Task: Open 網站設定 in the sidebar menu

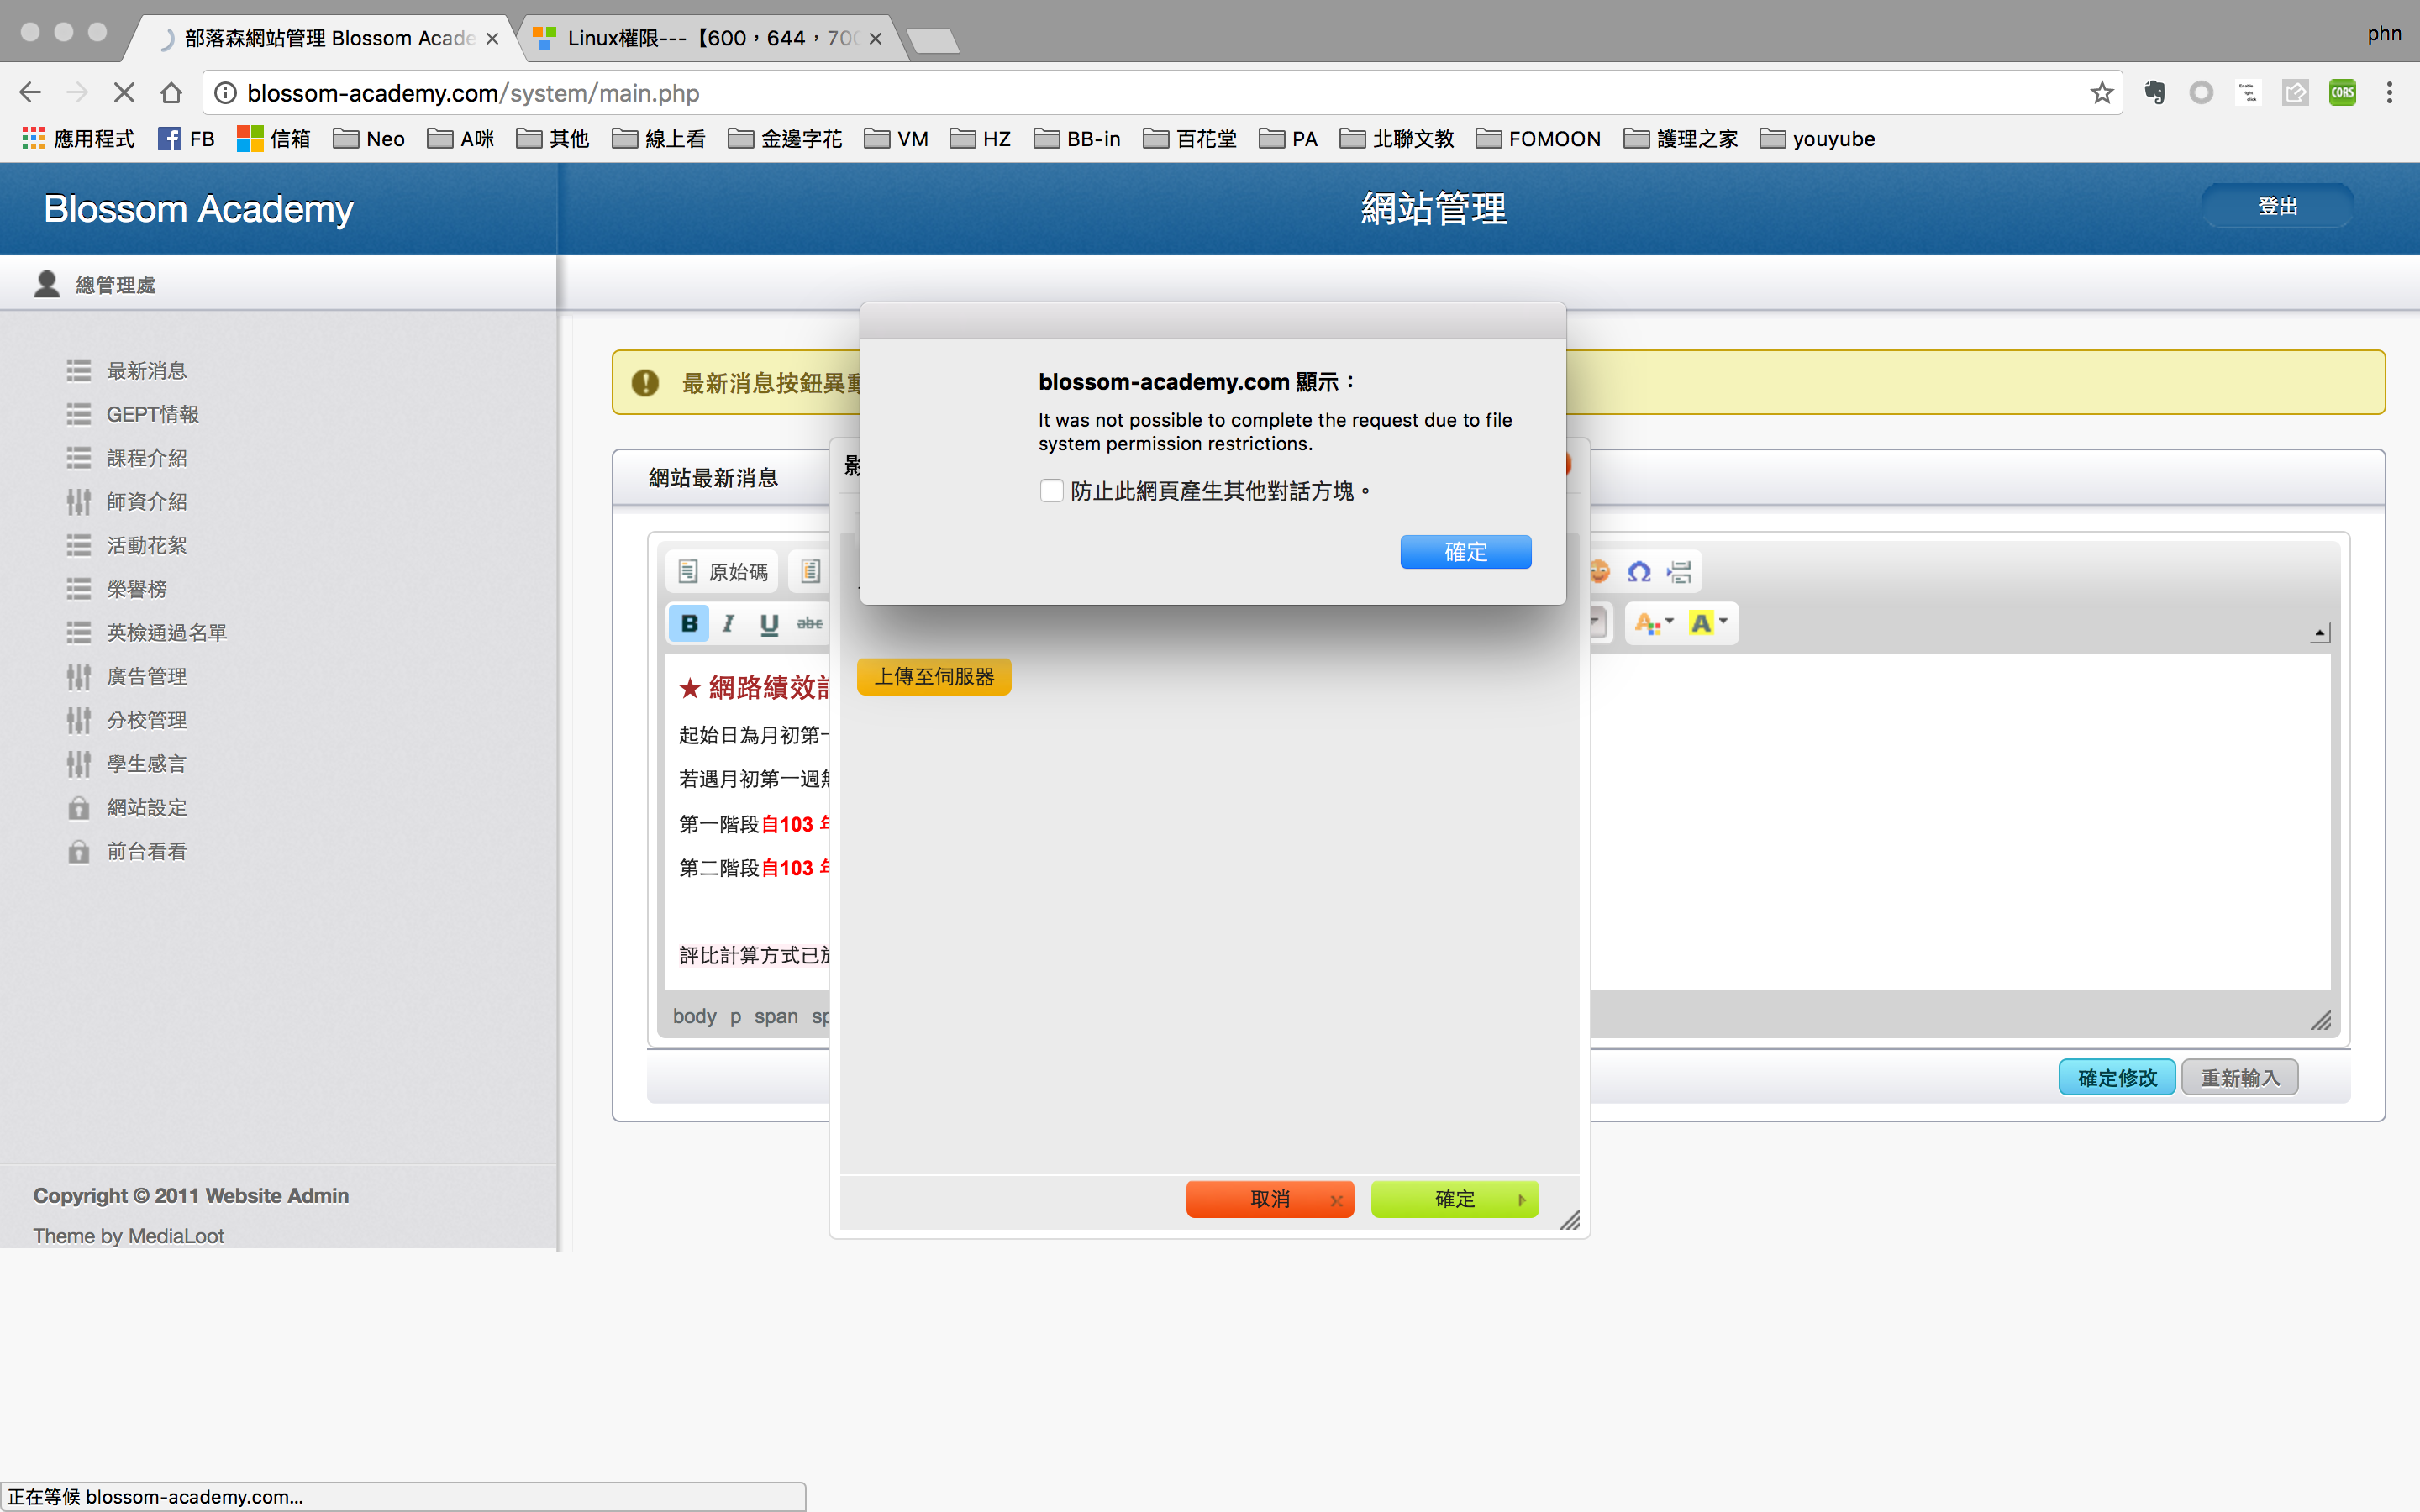Action: click(x=147, y=807)
